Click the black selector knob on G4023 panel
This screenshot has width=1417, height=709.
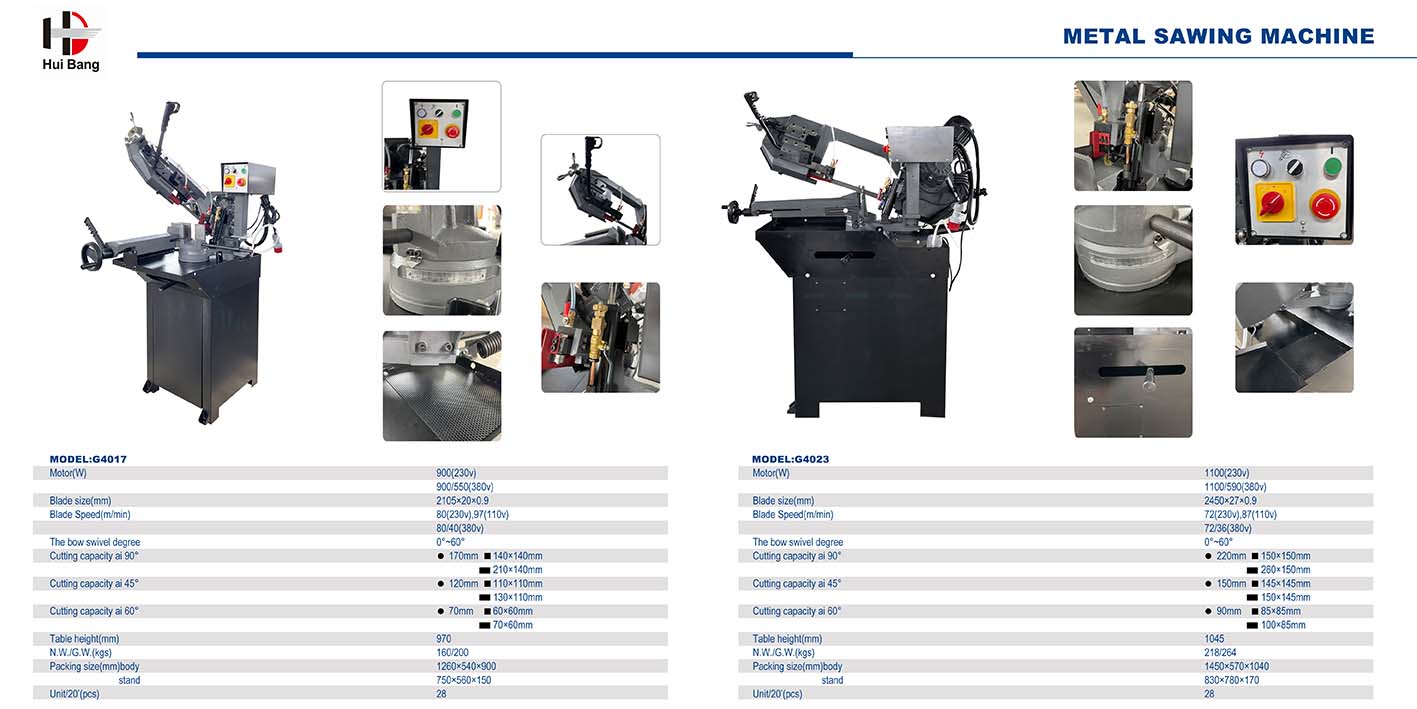point(1293,167)
